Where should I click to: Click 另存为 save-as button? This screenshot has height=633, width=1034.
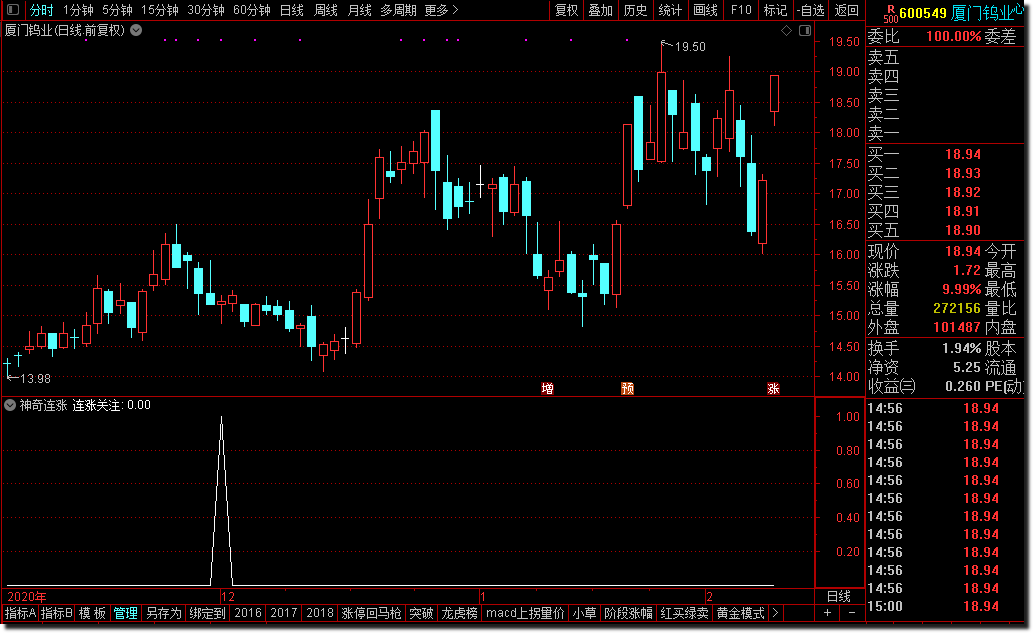(164, 613)
